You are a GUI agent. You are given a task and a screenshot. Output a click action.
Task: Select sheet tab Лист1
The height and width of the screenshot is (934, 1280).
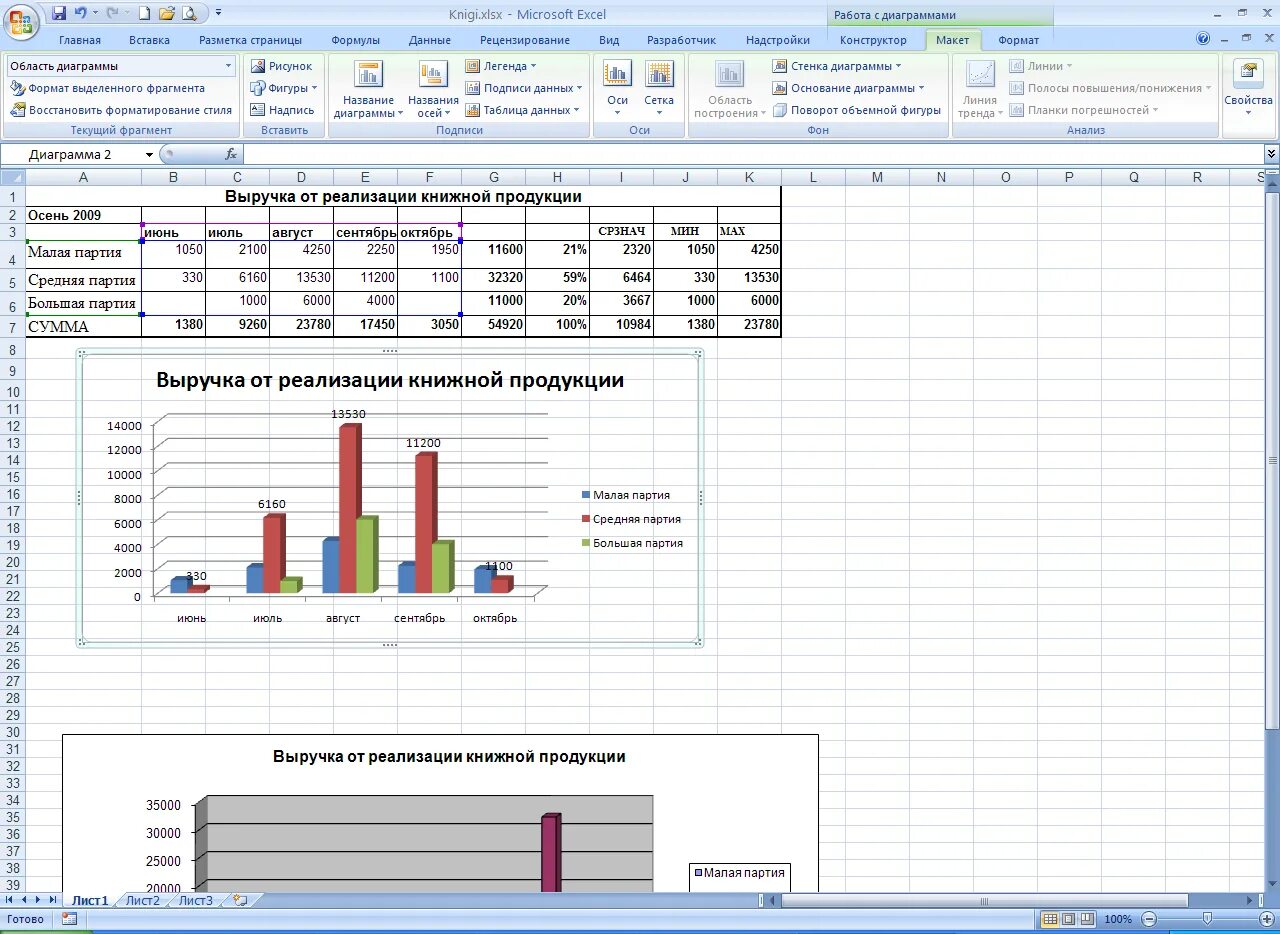tap(90, 900)
